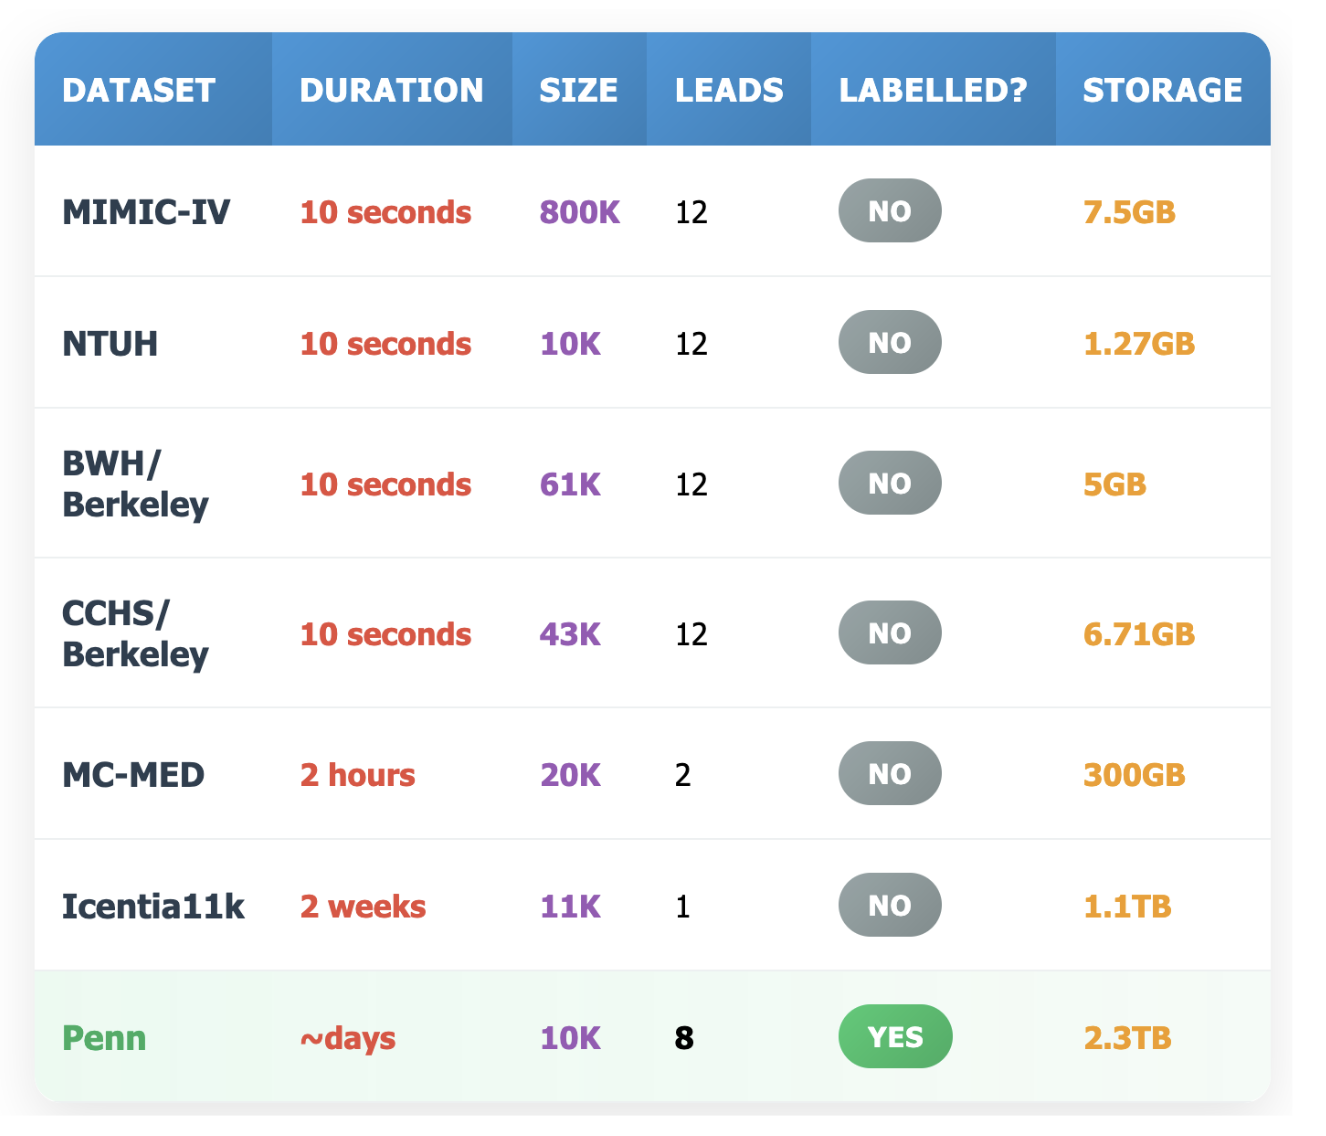The width and height of the screenshot is (1326, 1136).
Task: Click the 2.3TB storage value
Action: [1127, 1038]
